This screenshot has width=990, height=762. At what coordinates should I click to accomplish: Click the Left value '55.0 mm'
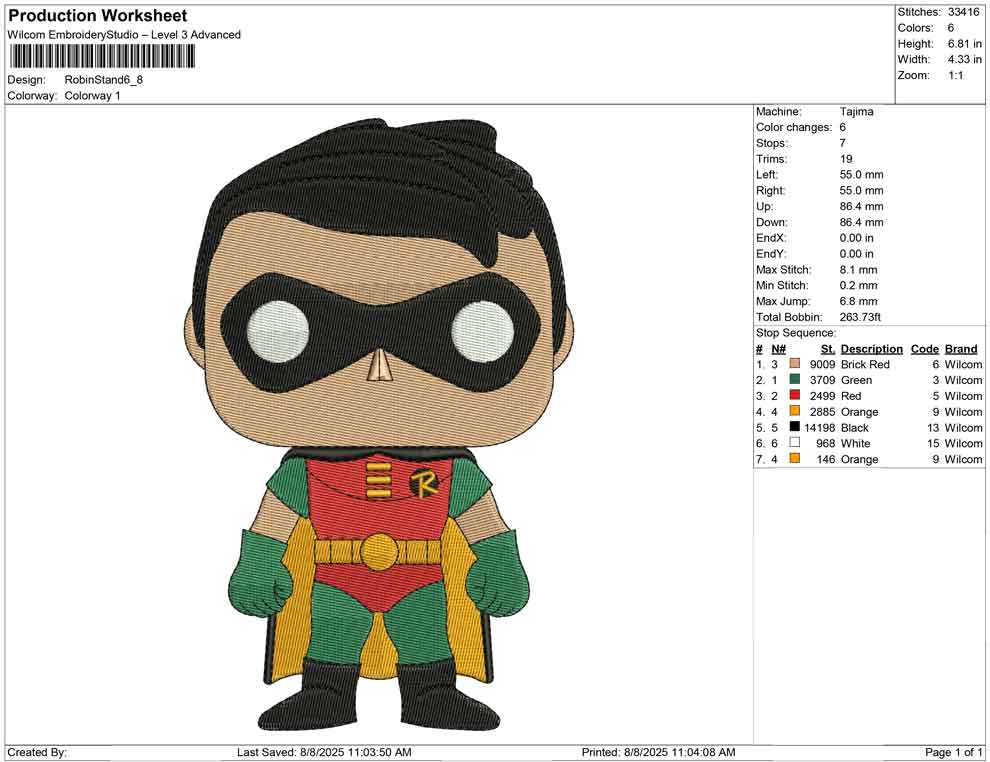click(861, 175)
